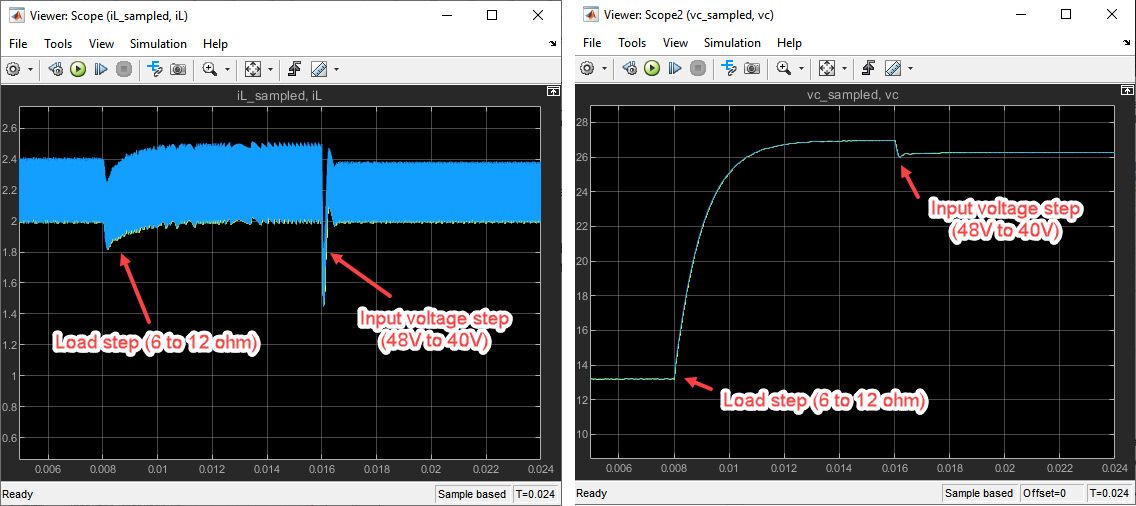This screenshot has width=1136, height=506.
Task: Click 'Offset=0' status in Scope2 window
Action: click(x=1051, y=494)
